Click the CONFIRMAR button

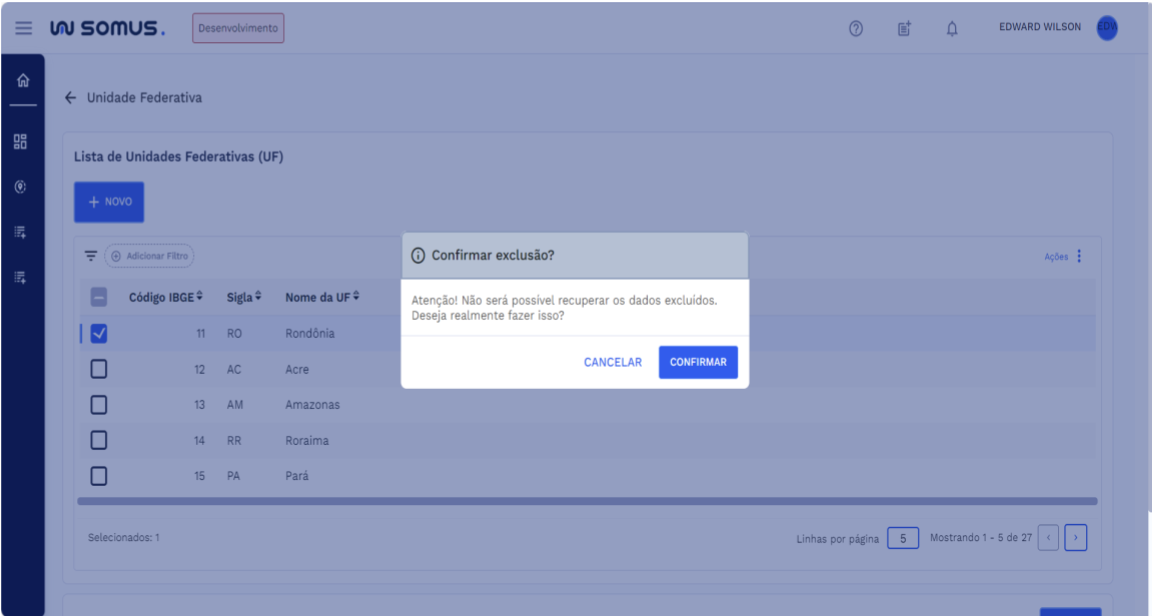(698, 362)
